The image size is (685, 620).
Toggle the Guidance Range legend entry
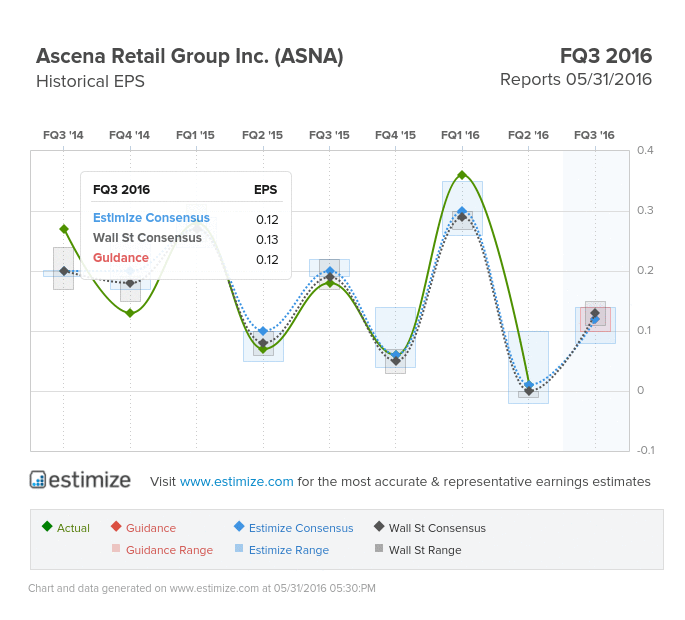pos(162,550)
